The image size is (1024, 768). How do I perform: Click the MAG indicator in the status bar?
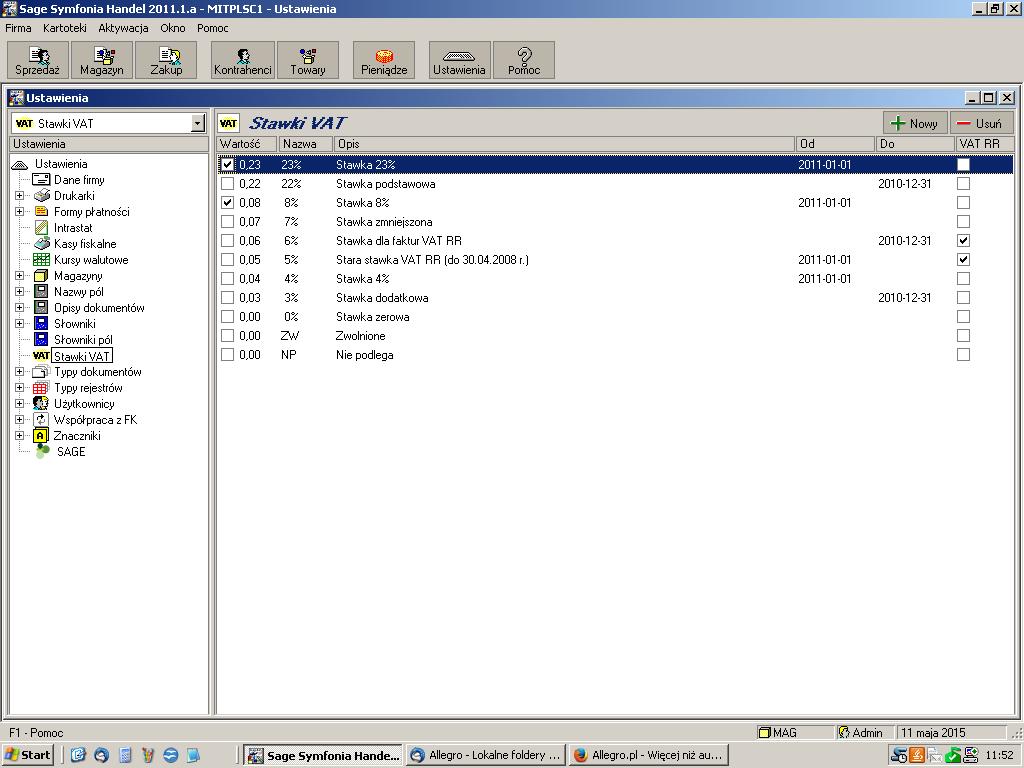pos(795,733)
